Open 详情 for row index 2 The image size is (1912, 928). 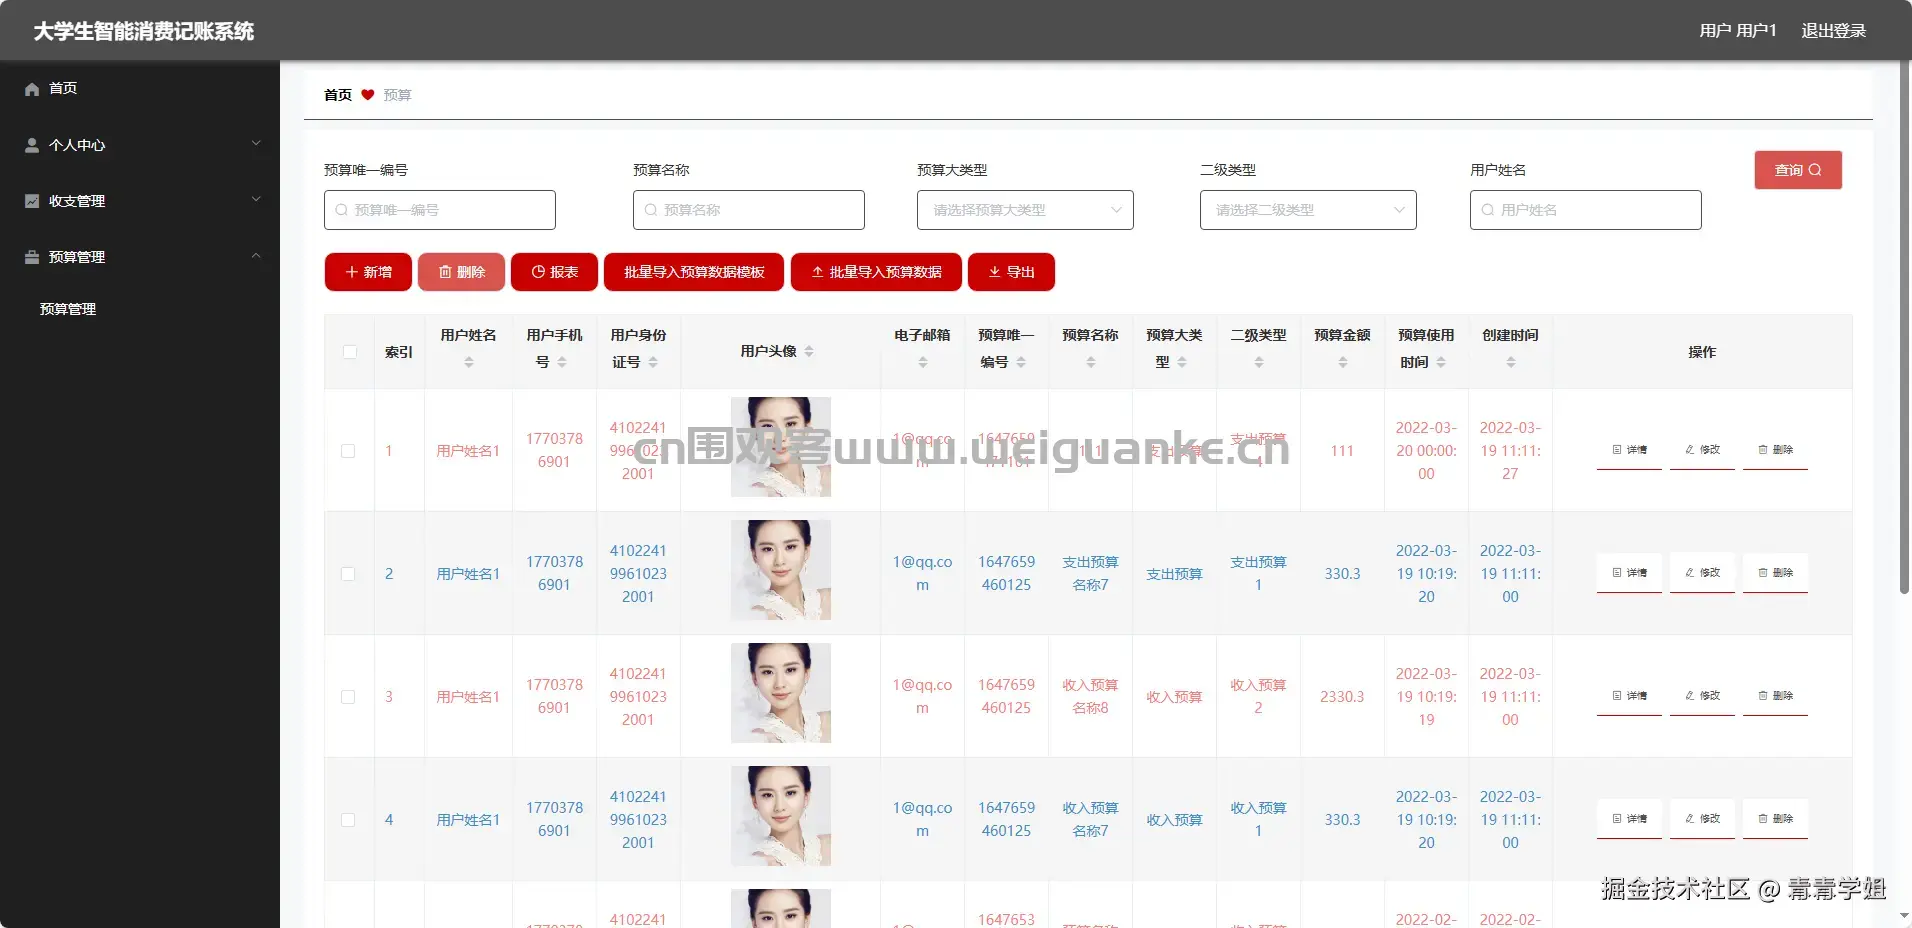(1629, 573)
